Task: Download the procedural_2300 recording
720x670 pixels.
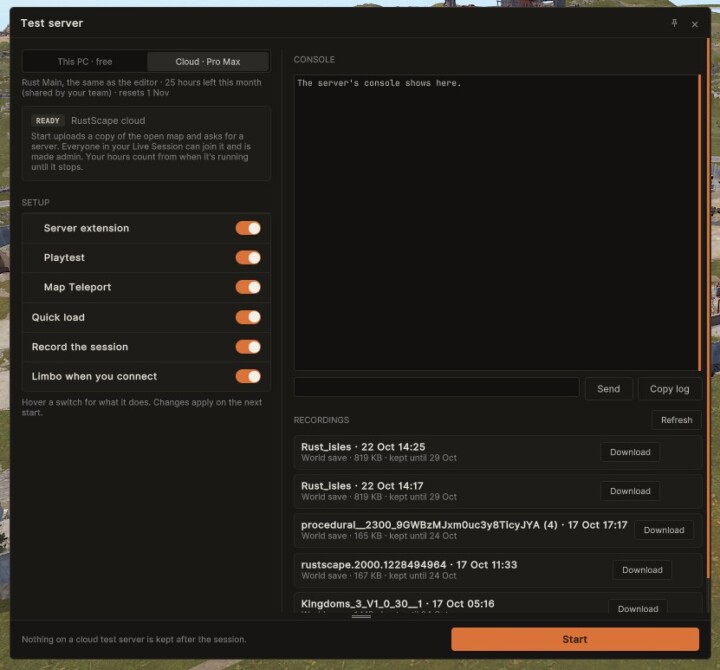Action: (x=664, y=530)
